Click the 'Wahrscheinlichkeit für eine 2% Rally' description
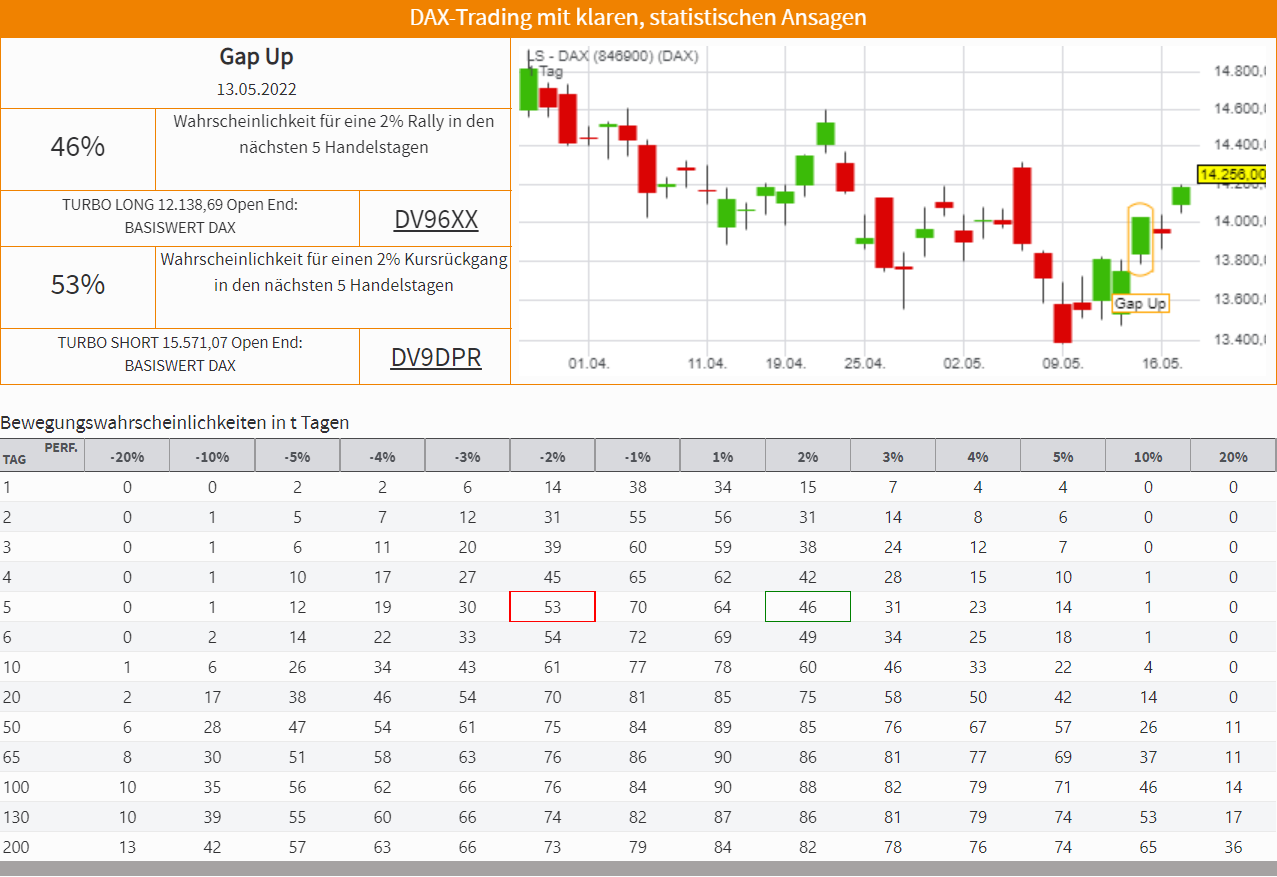 (334, 134)
